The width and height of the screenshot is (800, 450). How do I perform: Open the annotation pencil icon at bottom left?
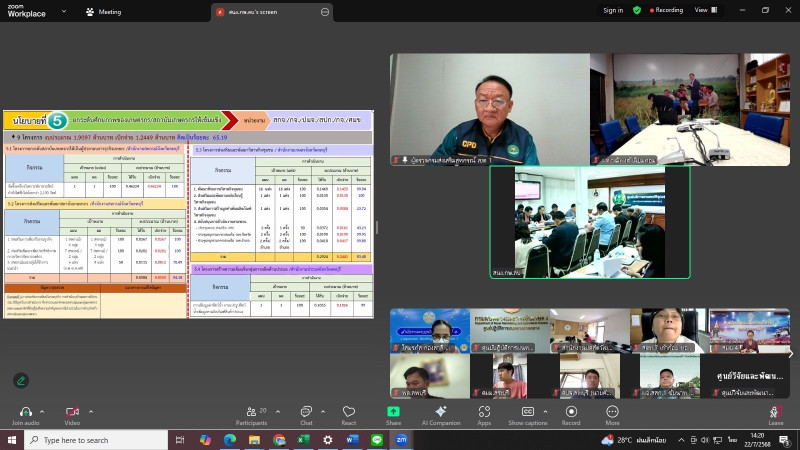pyautogui.click(x=21, y=380)
